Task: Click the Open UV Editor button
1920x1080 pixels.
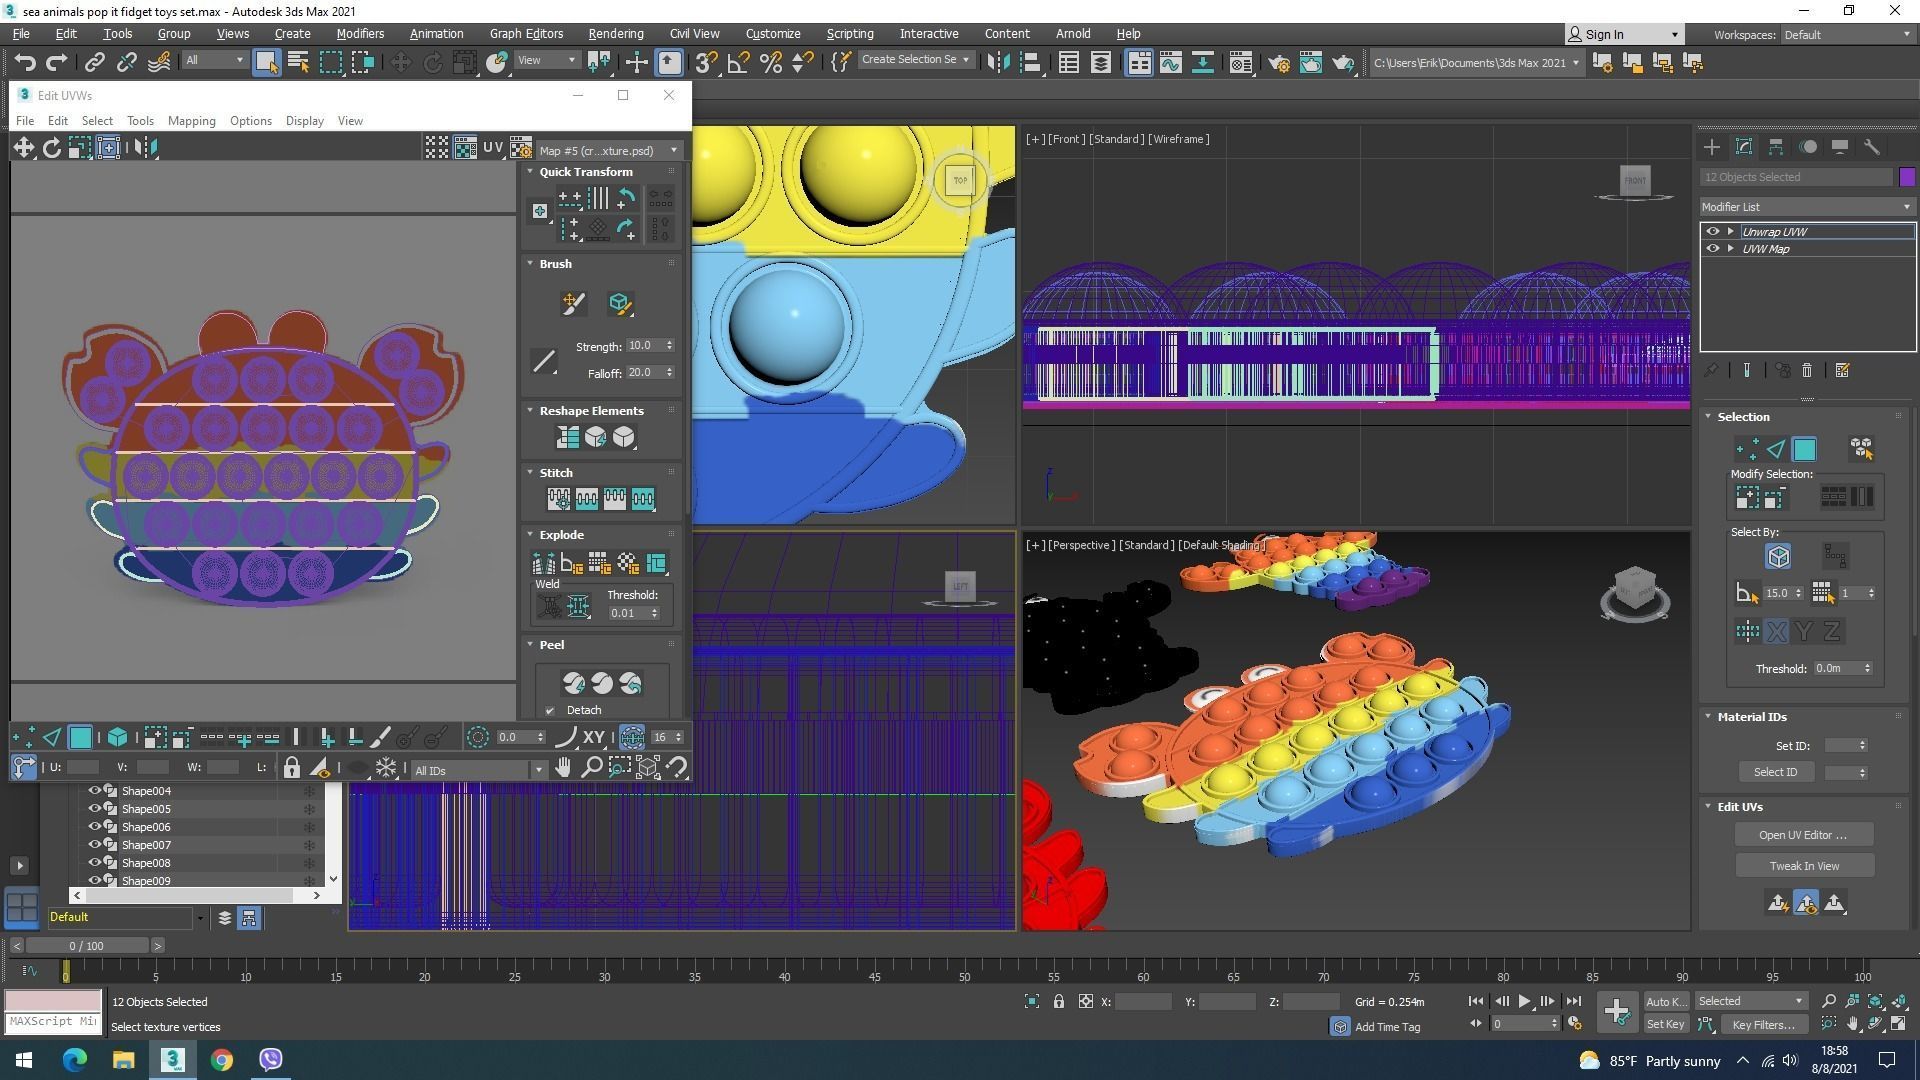Action: (1803, 835)
